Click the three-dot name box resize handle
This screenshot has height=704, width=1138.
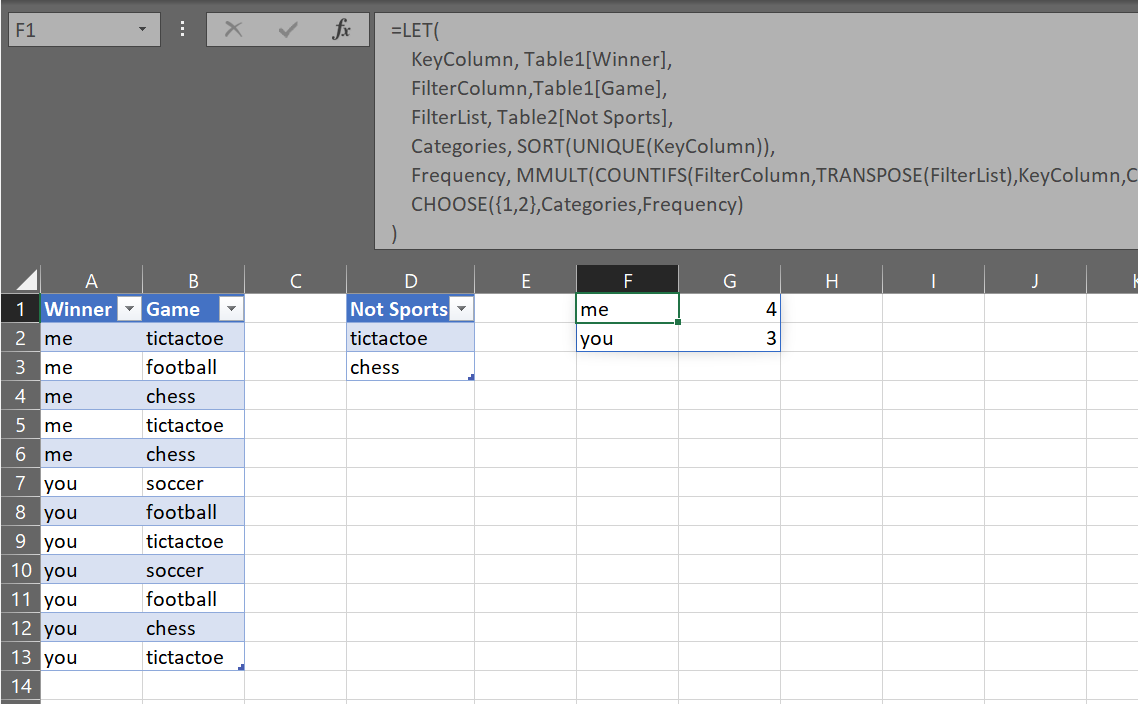[x=182, y=29]
